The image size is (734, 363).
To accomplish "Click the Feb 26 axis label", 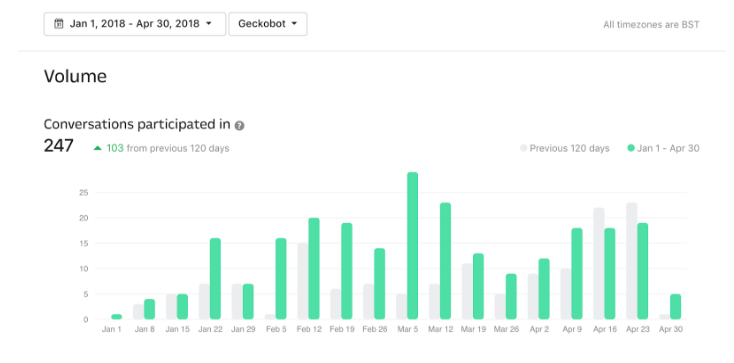I will pos(374,329).
